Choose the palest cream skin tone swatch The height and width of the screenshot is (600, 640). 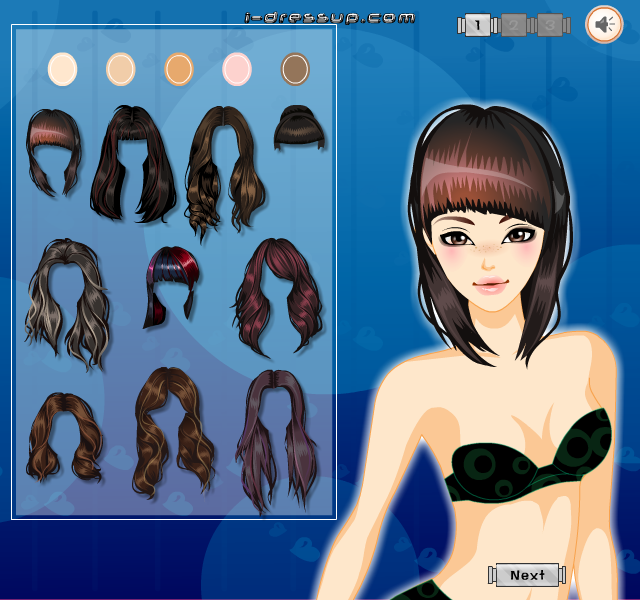click(x=62, y=69)
